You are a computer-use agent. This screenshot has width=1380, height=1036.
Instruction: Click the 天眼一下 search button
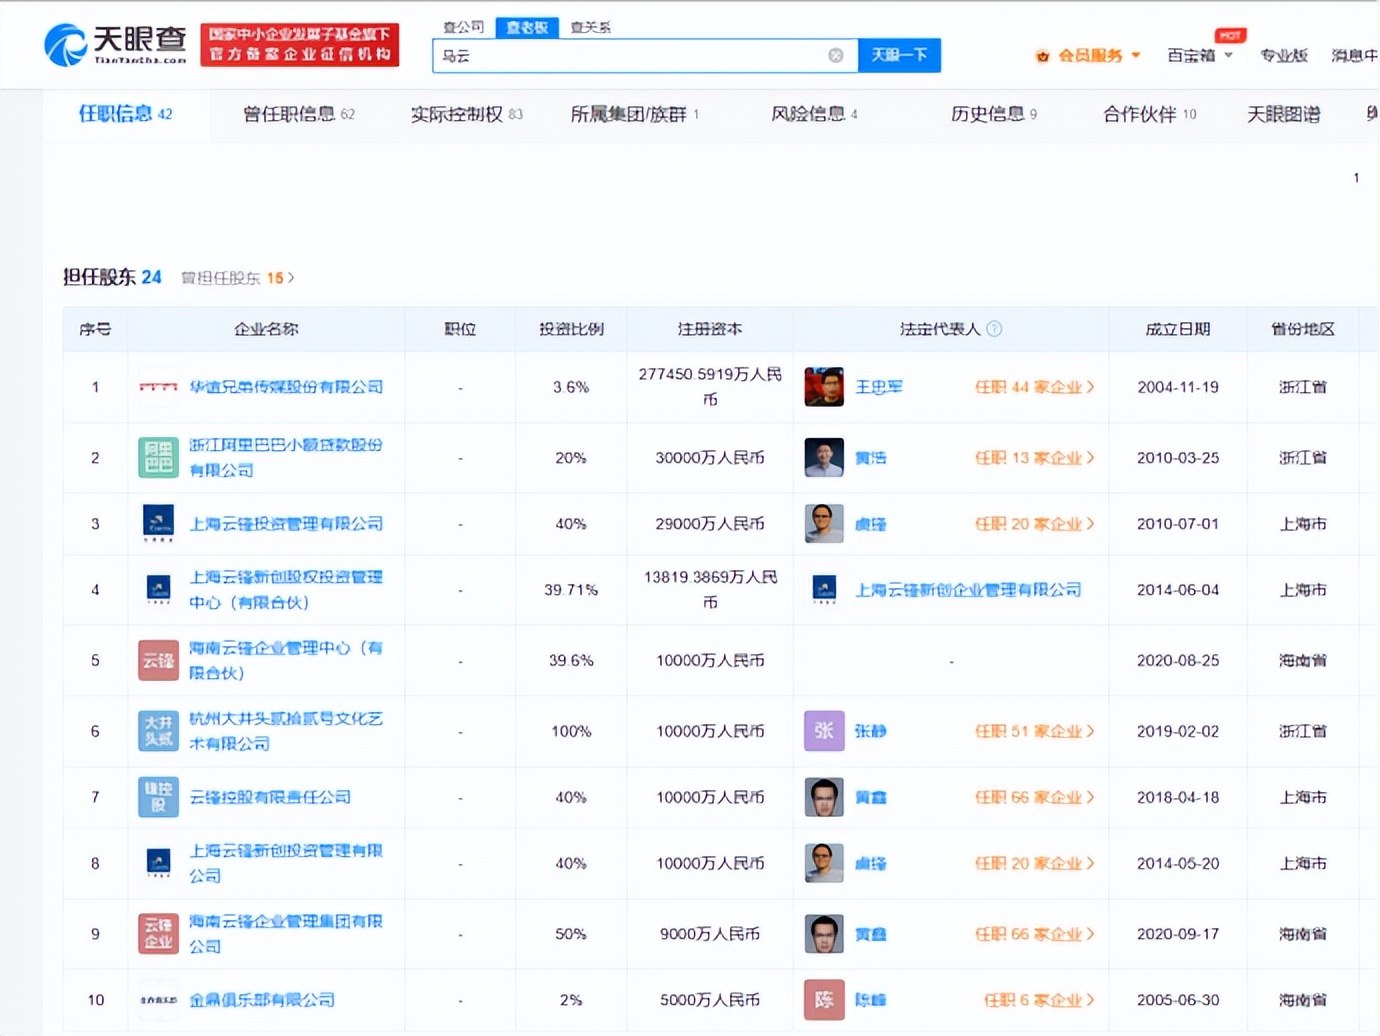[898, 55]
